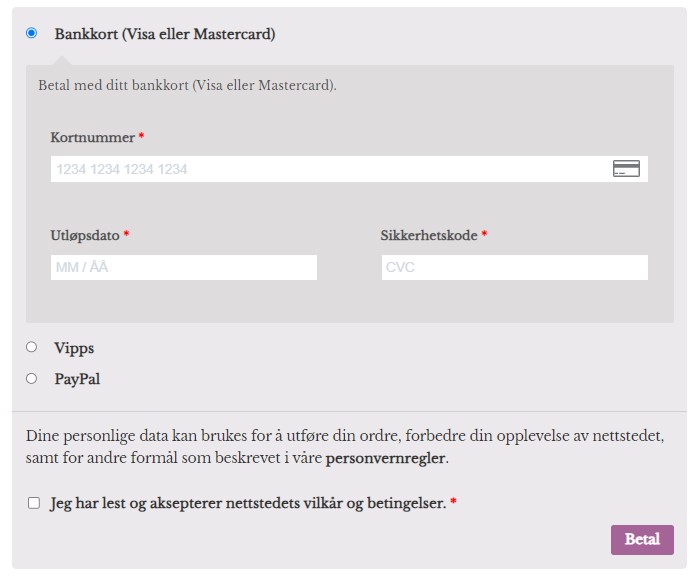Select the Bankkort radio button
The height and width of the screenshot is (577, 699).
tap(31, 33)
